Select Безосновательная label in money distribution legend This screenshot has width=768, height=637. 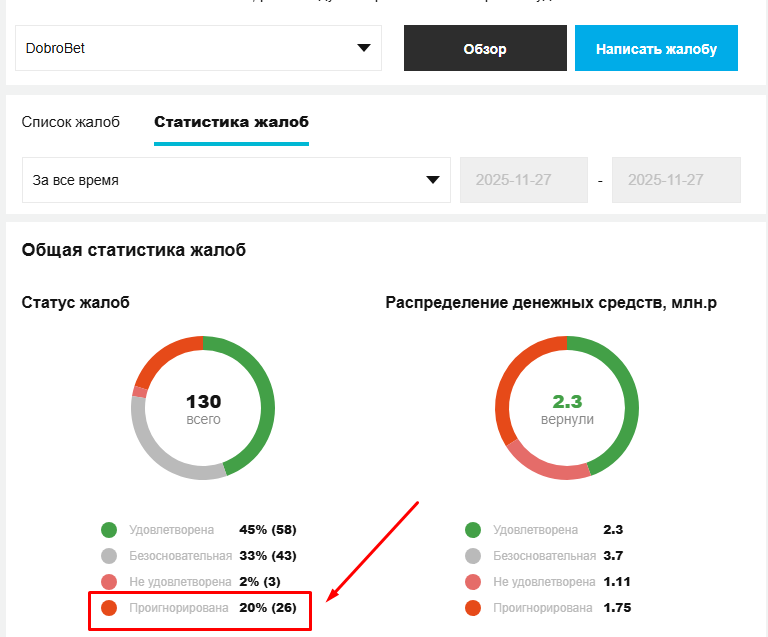point(544,556)
